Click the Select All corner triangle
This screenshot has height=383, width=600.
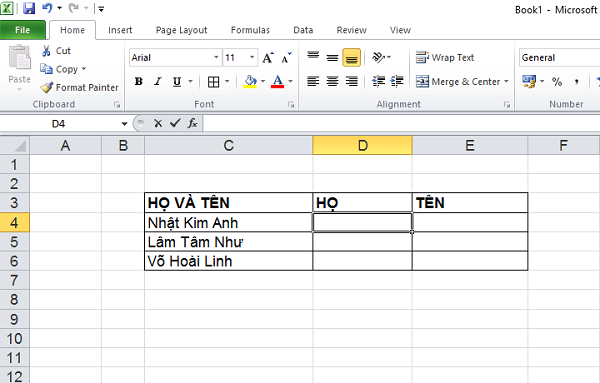15,145
